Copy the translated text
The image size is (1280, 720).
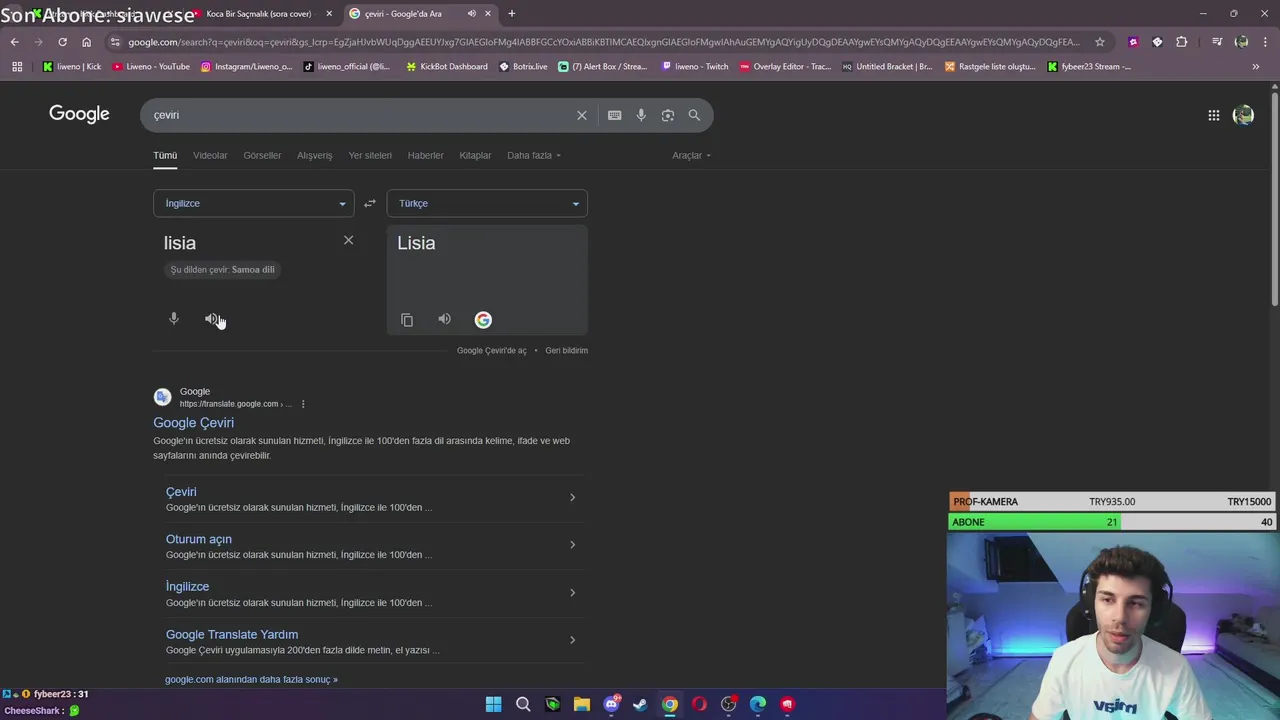407,320
